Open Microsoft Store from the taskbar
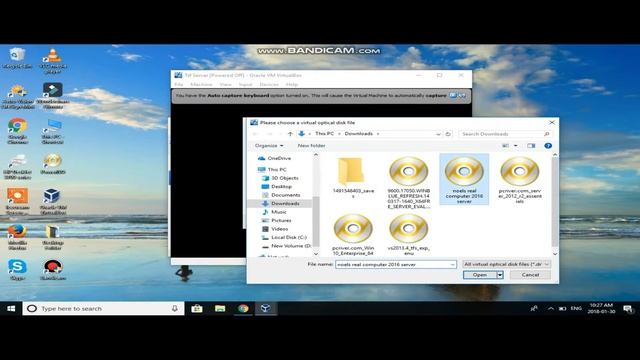Screen dimensions: 640x360 click(x=197, y=309)
